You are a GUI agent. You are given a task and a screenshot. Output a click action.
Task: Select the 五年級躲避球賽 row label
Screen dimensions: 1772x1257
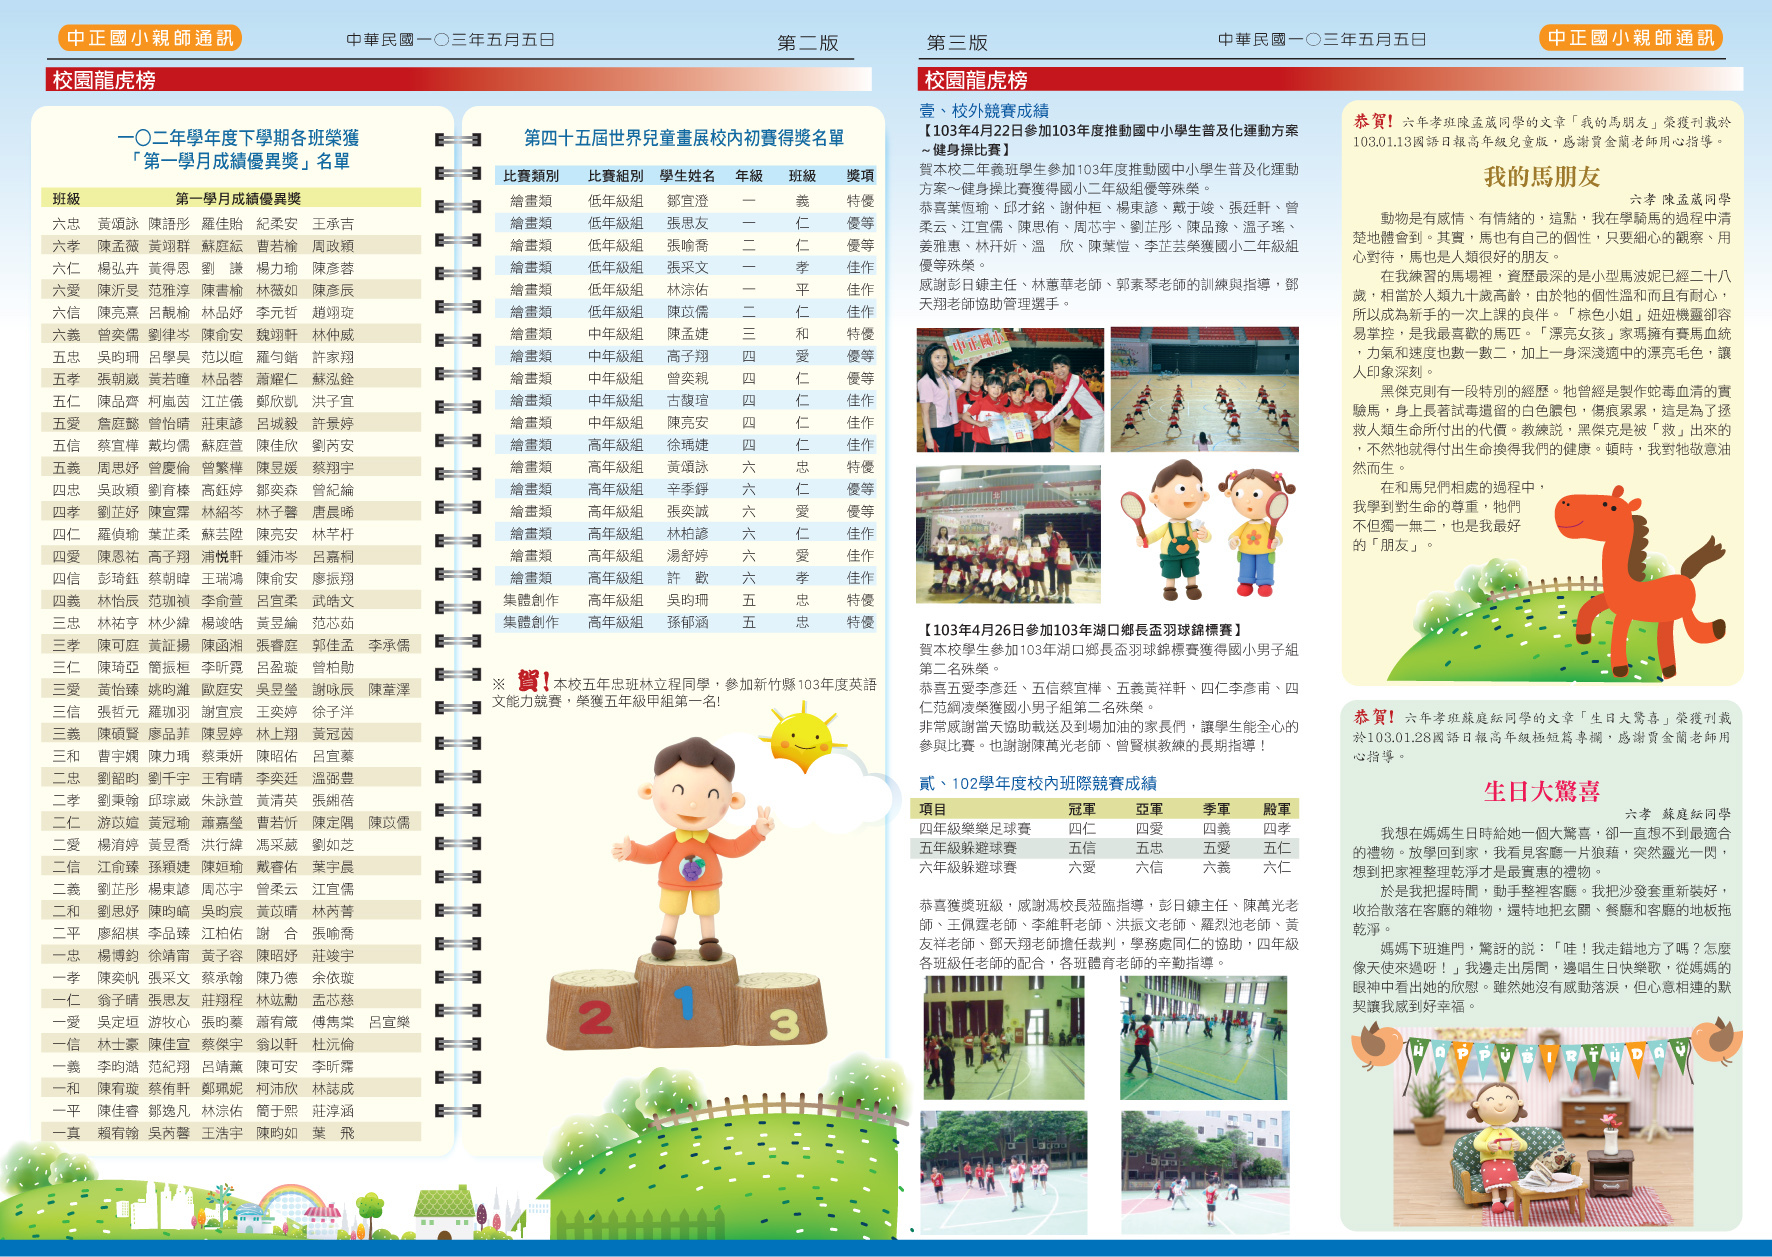(x=968, y=848)
